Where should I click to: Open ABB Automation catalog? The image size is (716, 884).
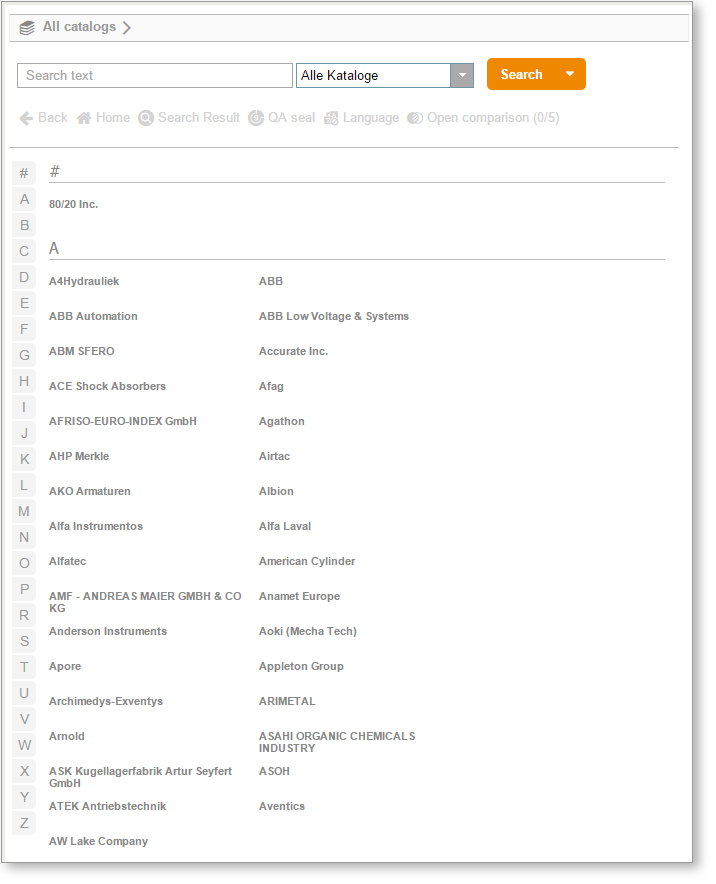click(93, 316)
